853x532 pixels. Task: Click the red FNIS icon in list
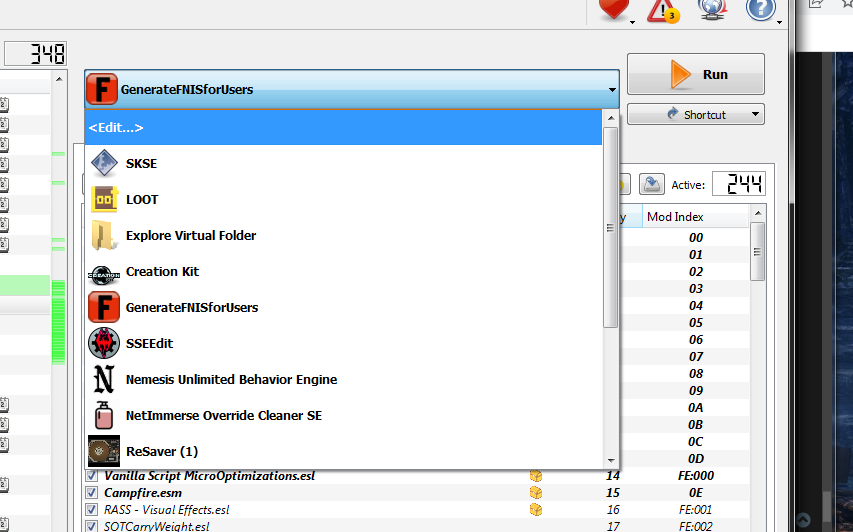pyautogui.click(x=104, y=307)
